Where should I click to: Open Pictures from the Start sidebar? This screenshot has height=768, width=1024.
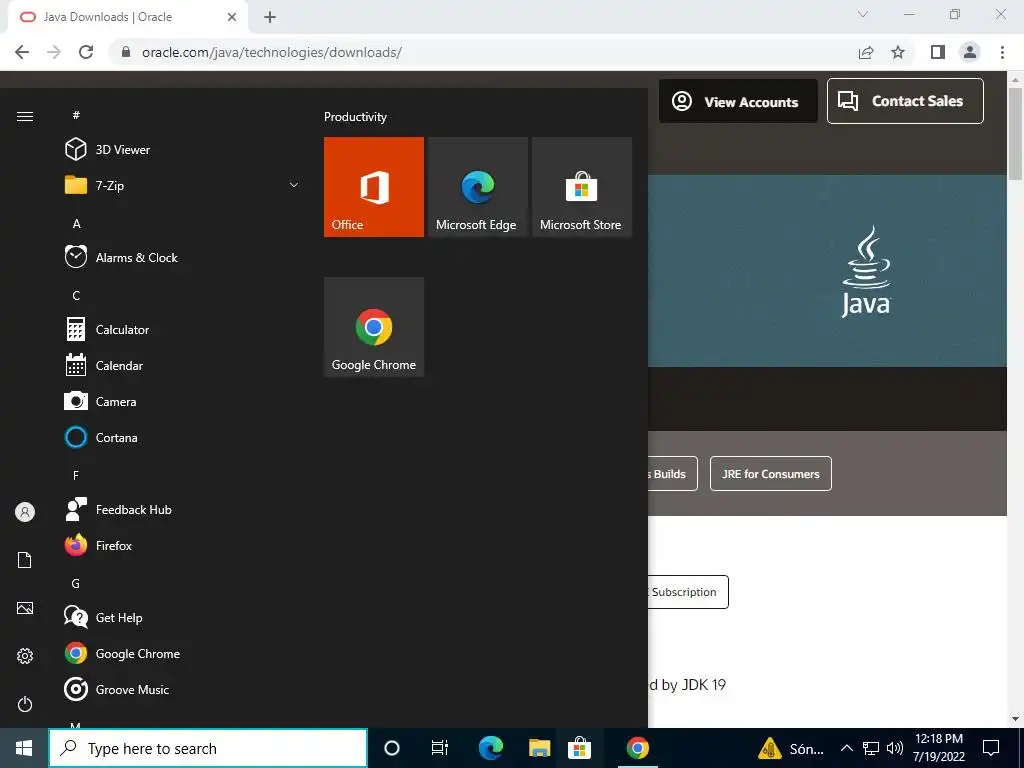coord(25,608)
